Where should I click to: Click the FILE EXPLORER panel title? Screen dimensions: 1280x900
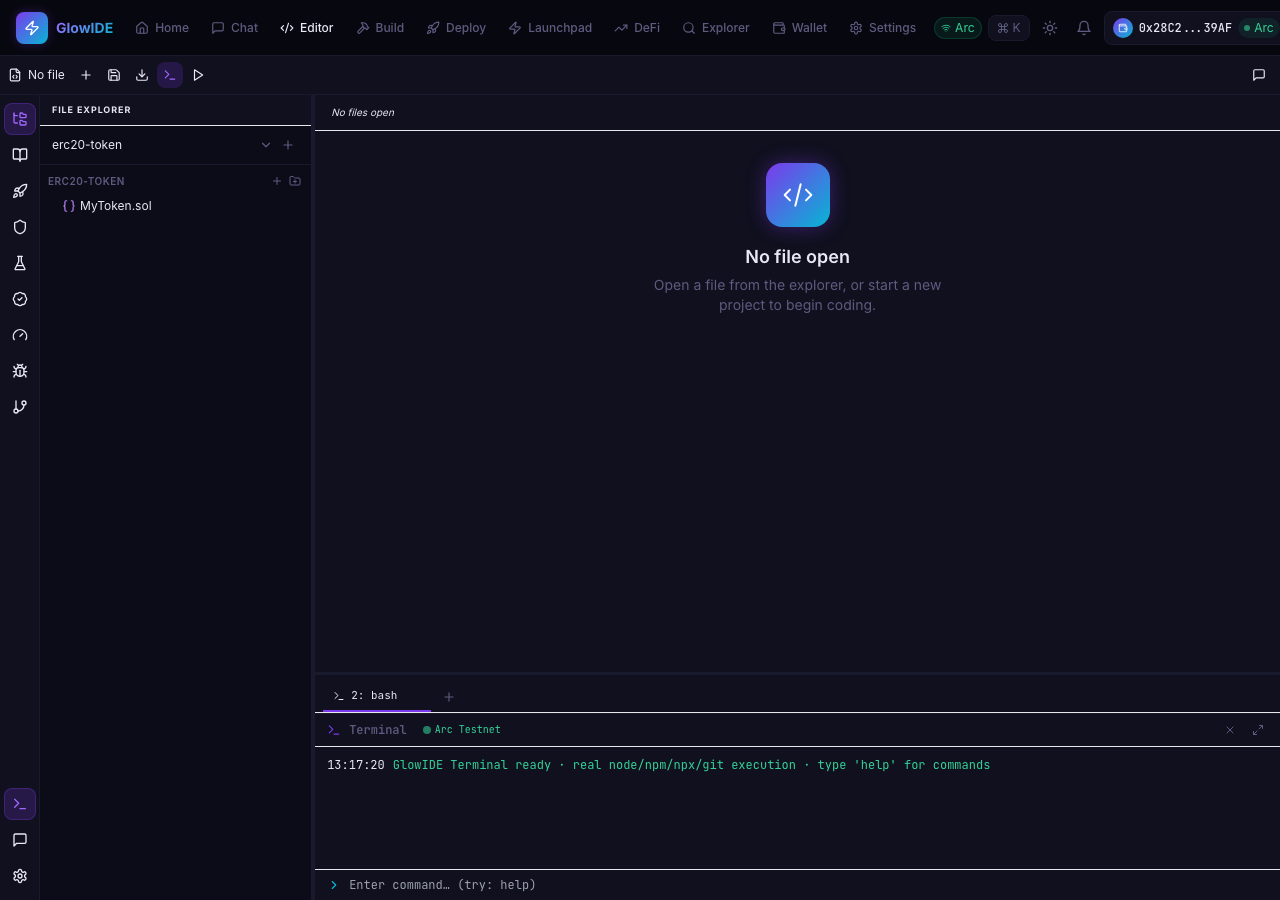pos(91,110)
